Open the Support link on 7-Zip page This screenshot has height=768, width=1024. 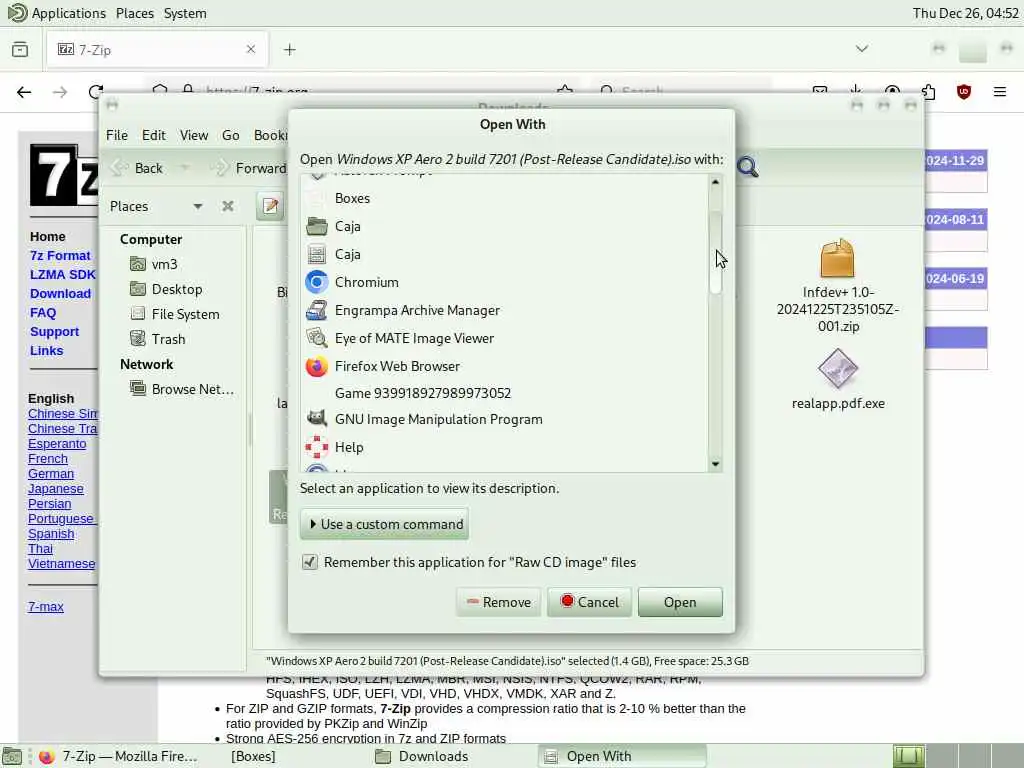[54, 332]
